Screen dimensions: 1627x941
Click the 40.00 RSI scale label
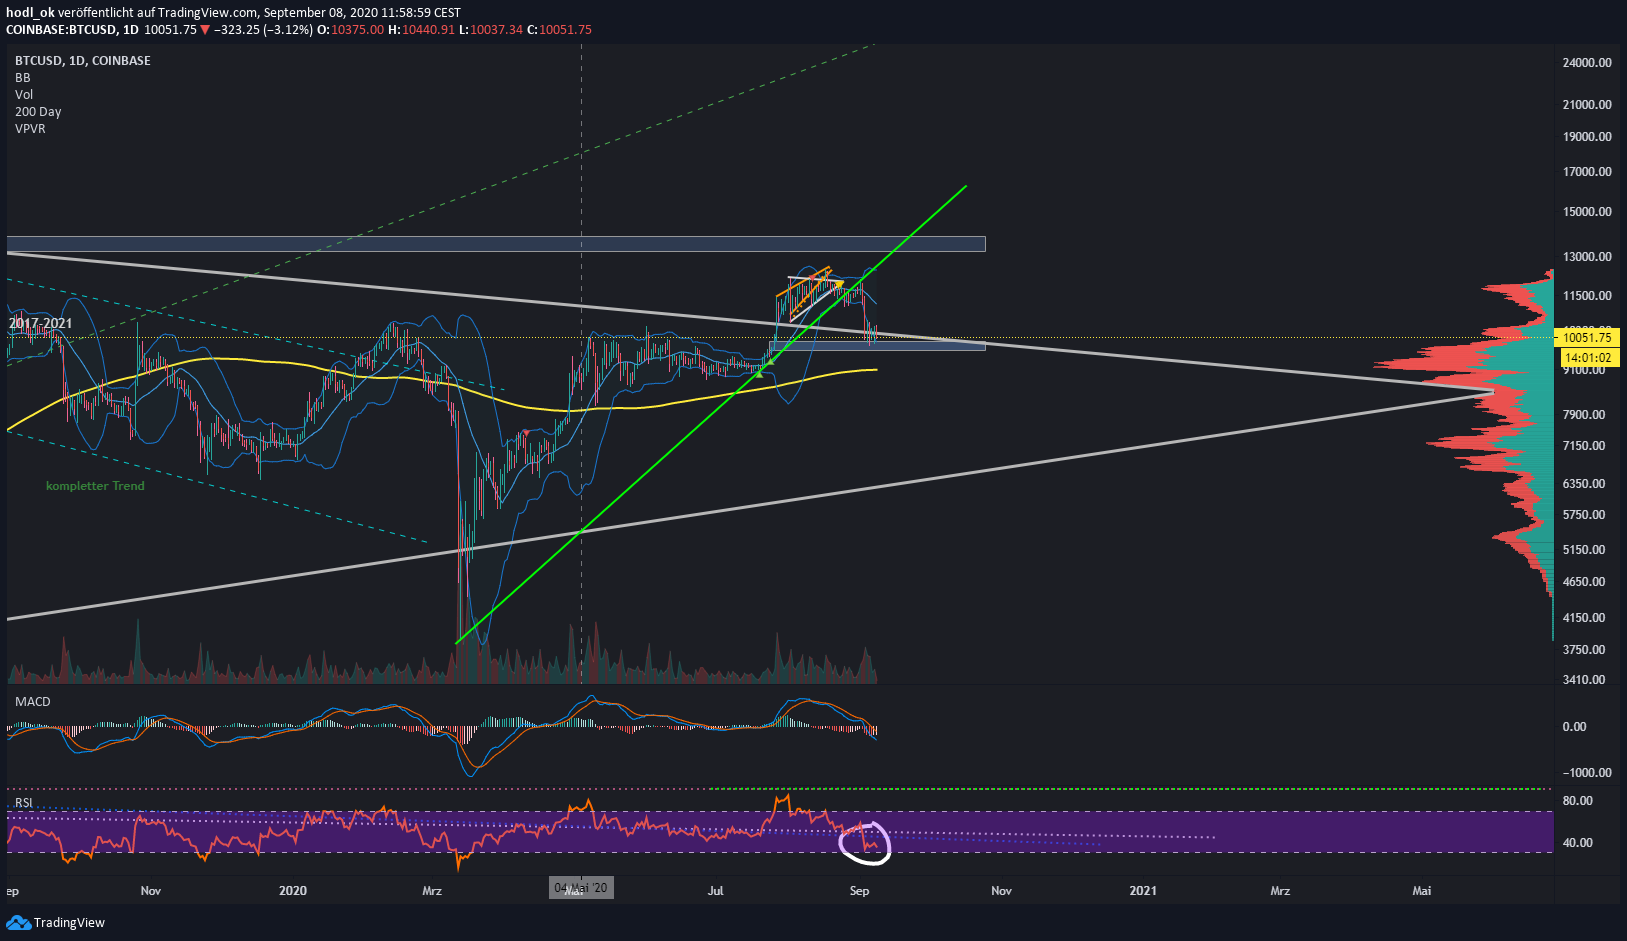click(1578, 843)
